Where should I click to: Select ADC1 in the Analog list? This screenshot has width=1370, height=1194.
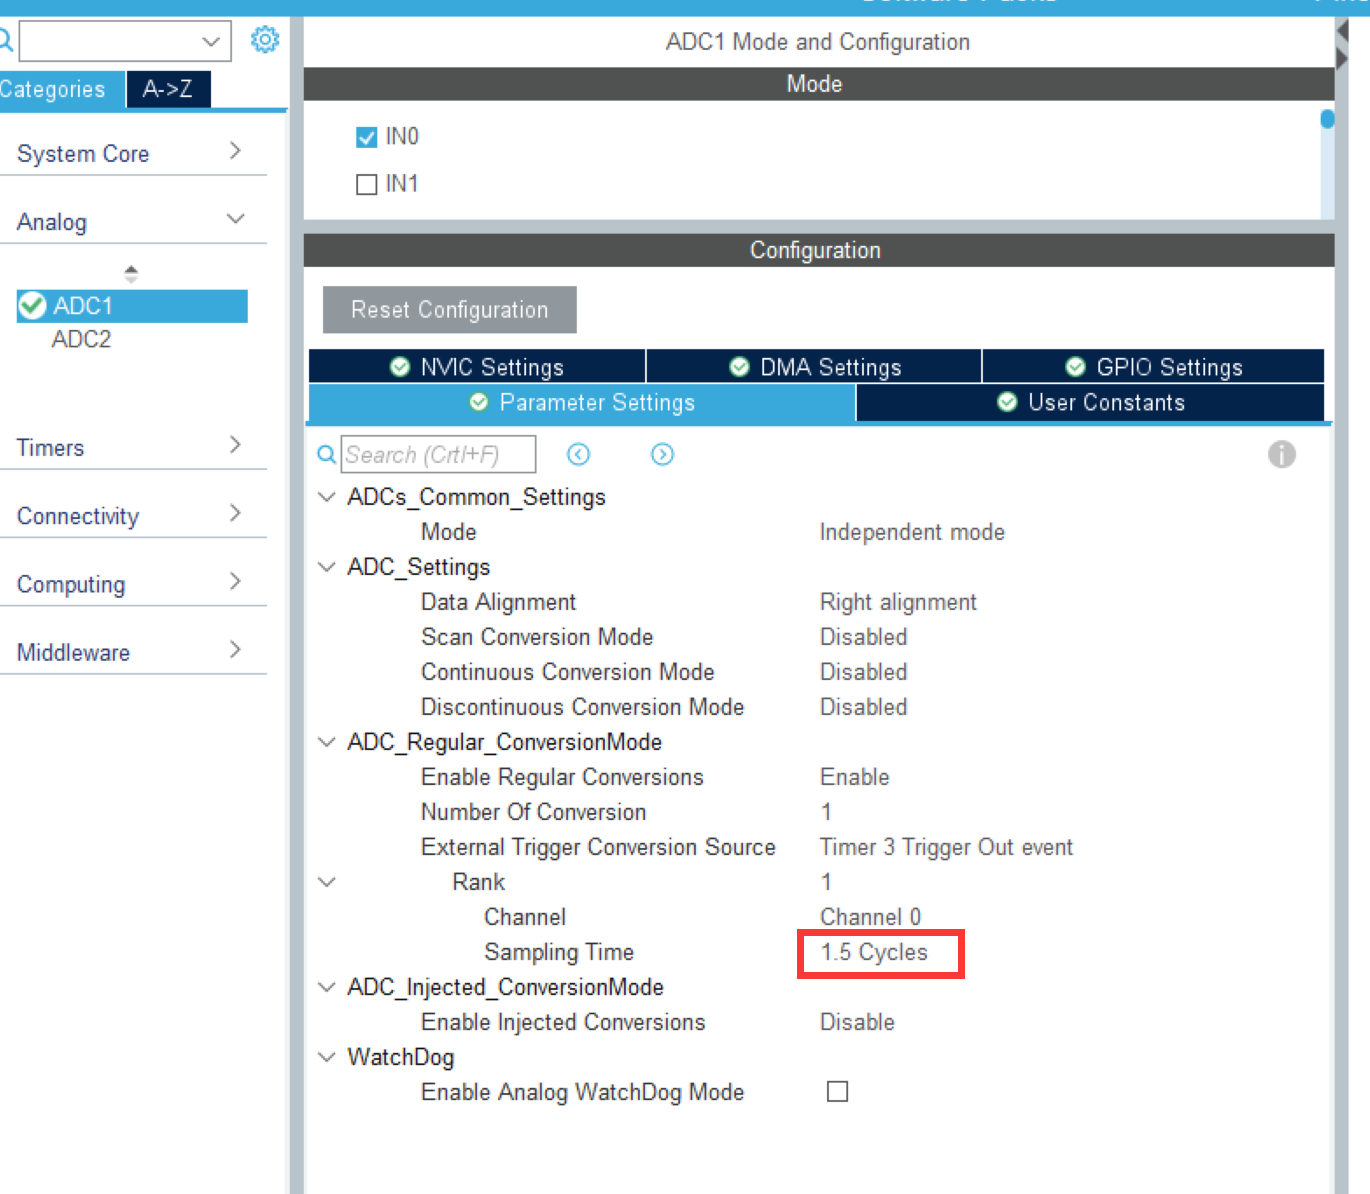pyautogui.click(x=132, y=306)
